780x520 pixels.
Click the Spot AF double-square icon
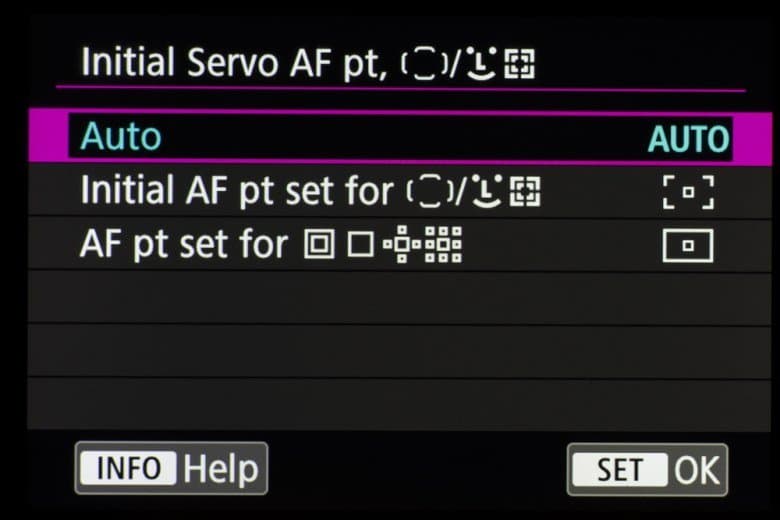(x=317, y=245)
